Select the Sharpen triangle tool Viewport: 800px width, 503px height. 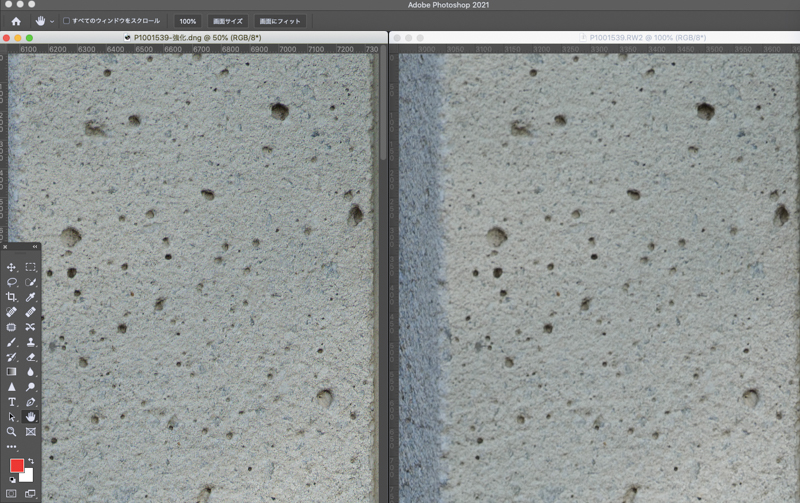(11, 387)
